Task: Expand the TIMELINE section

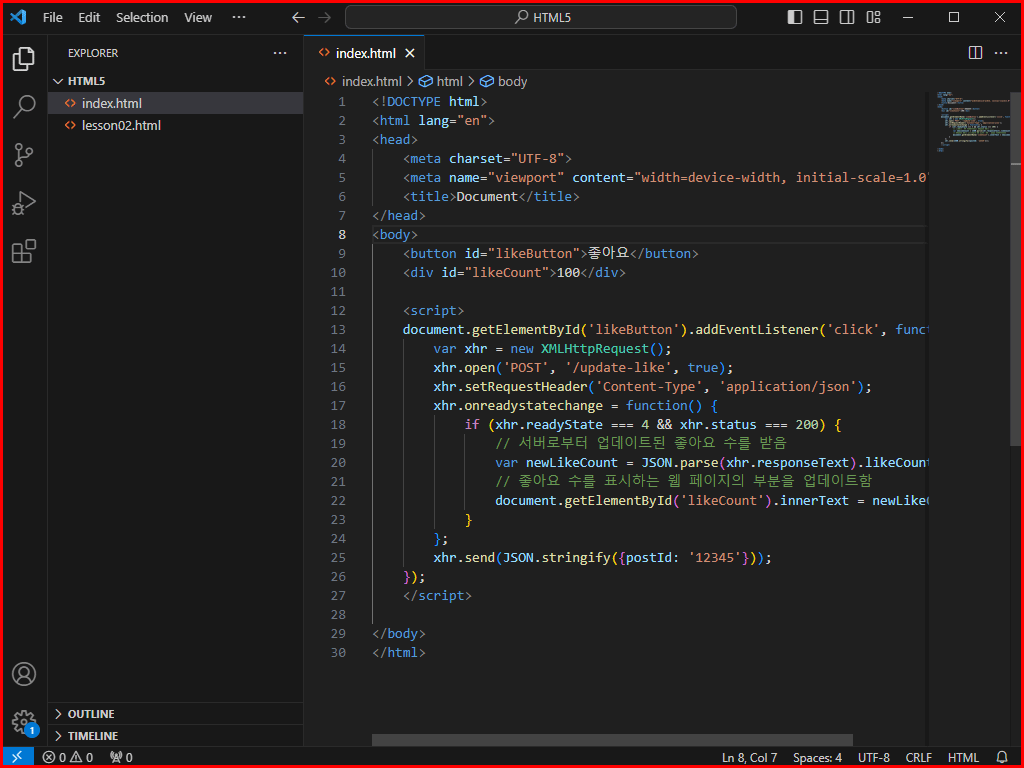Action: (x=175, y=736)
